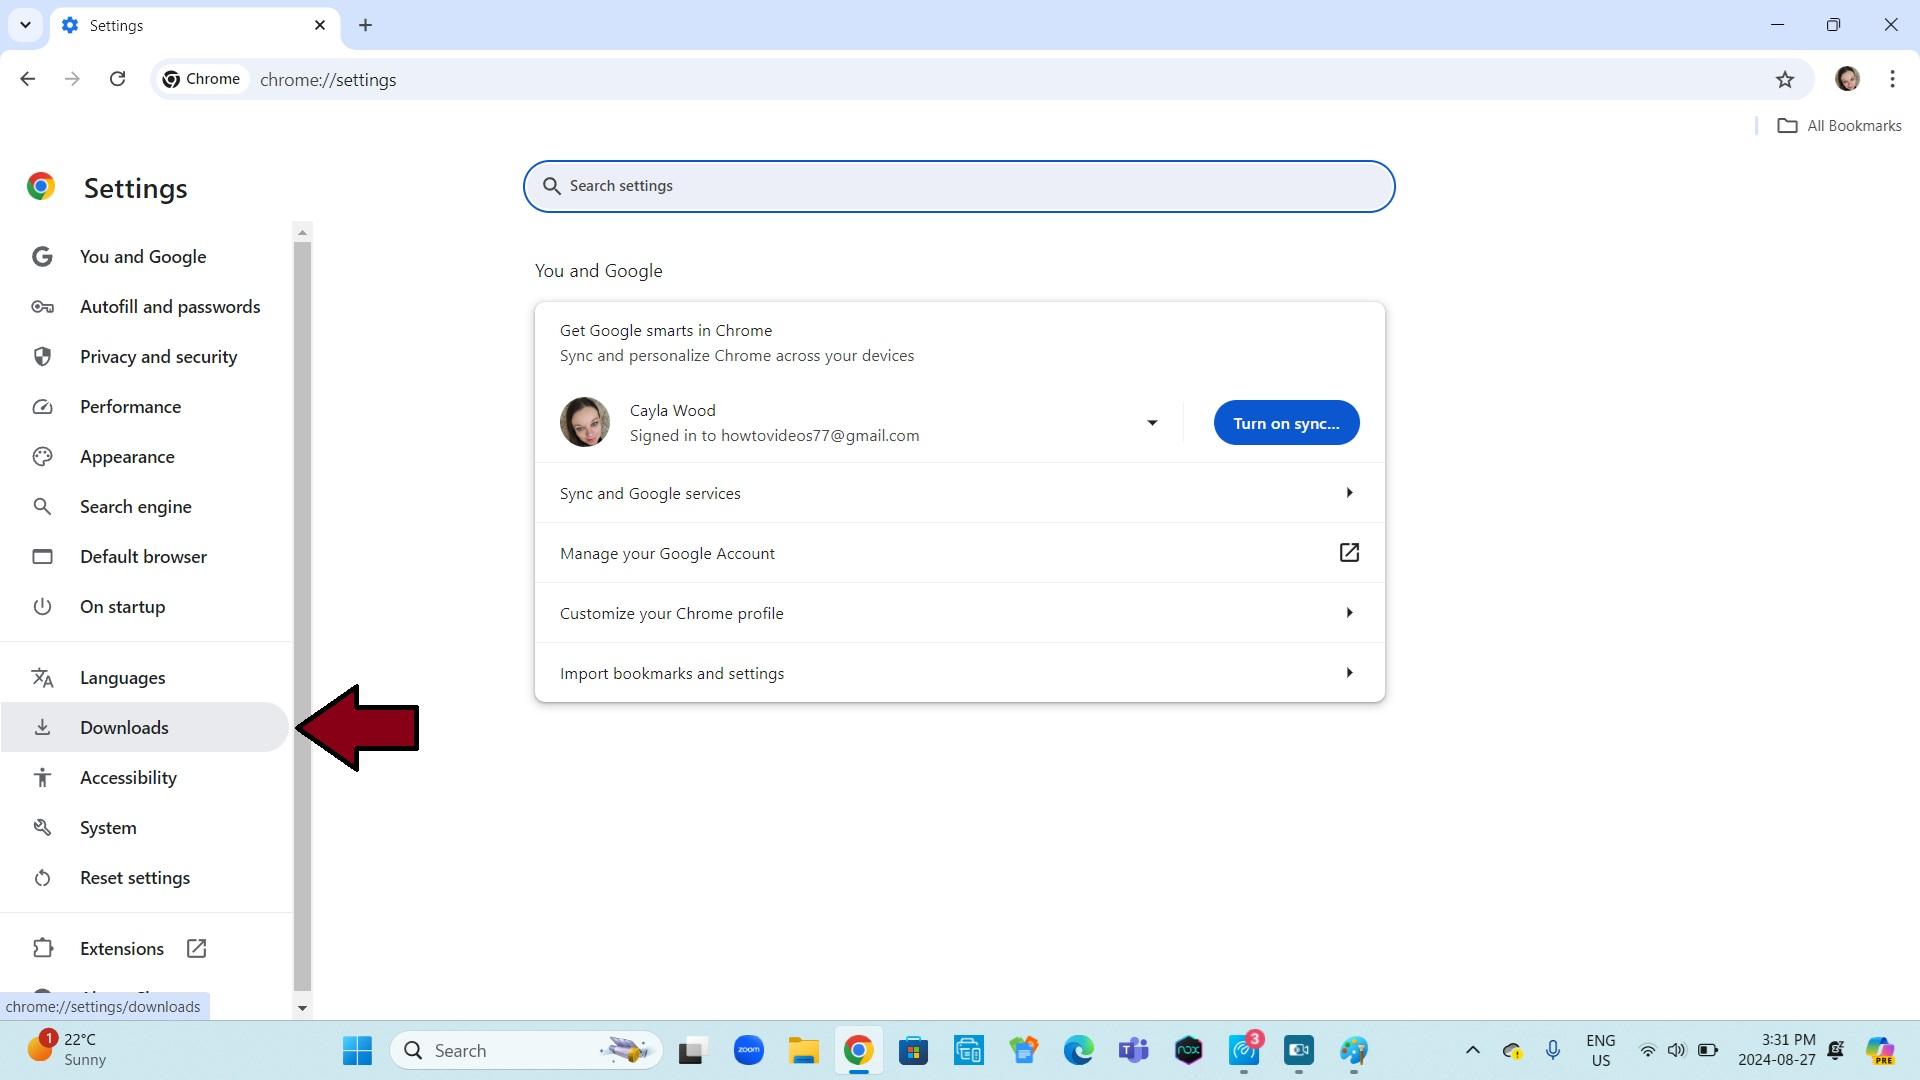Open System settings section
This screenshot has height=1080, width=1920.
click(x=145, y=828)
